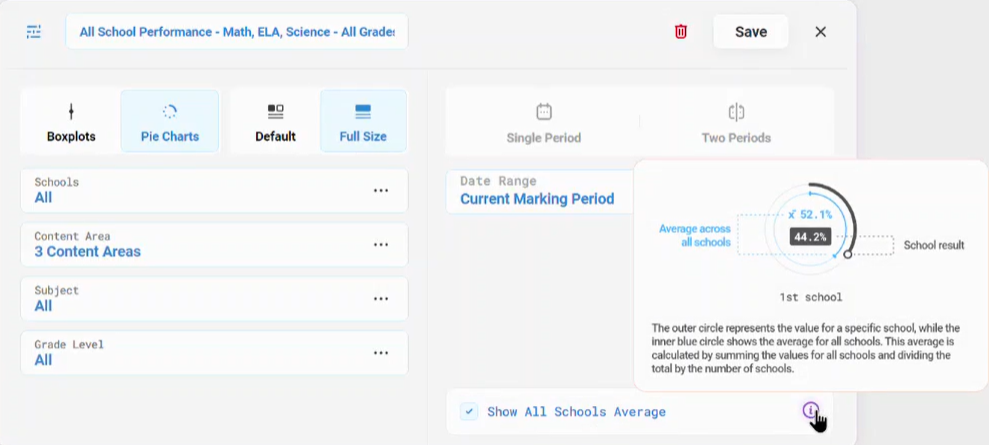Click the Single Period calendar option
The height and width of the screenshot is (445, 989).
[x=544, y=122]
